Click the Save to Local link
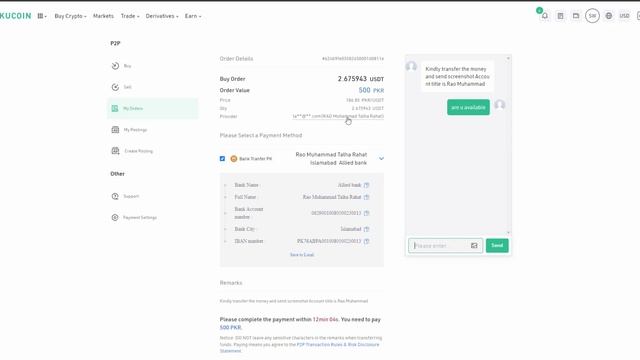640x360 pixels. tap(302, 255)
